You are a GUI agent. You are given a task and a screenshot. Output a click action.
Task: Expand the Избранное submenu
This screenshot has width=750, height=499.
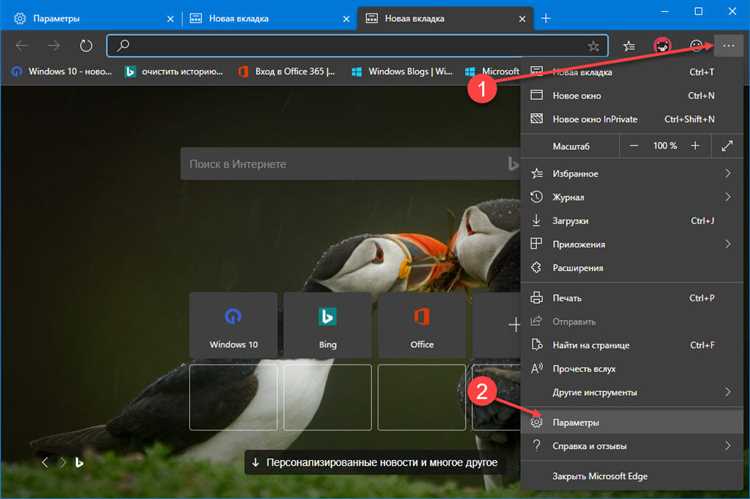click(727, 173)
